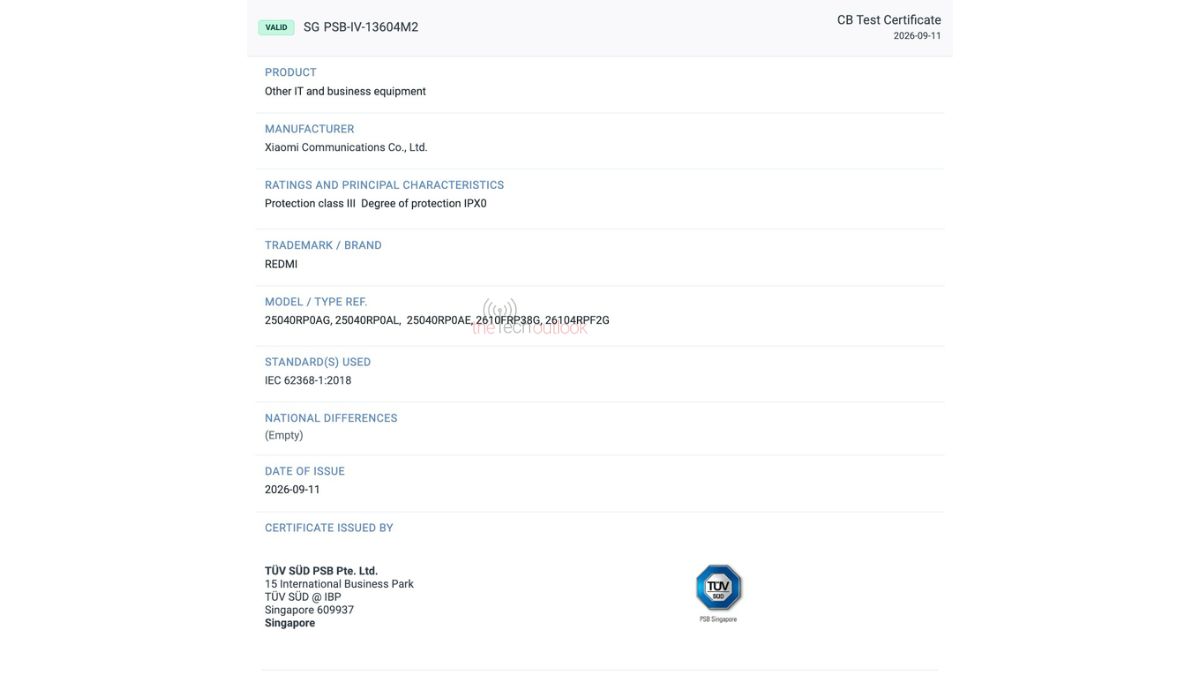
Task: Select the Protection class III text
Action: tap(310, 203)
